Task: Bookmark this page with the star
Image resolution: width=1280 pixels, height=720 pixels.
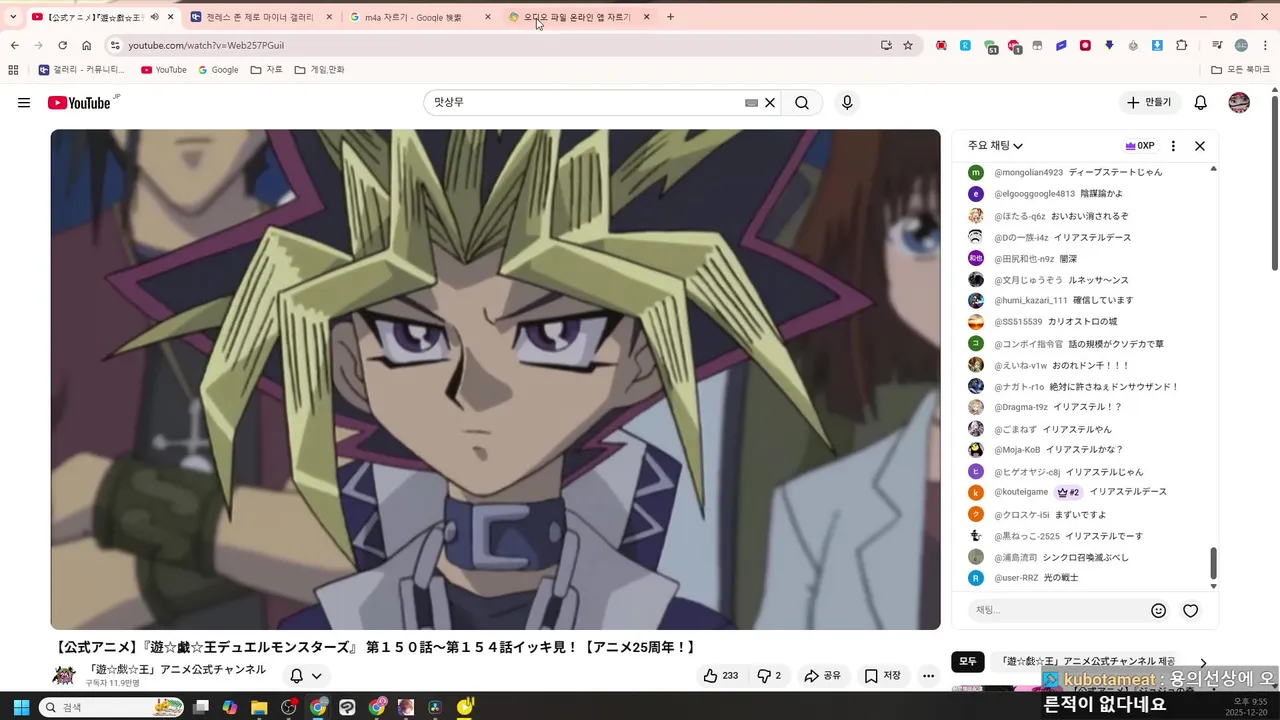Action: (x=908, y=45)
